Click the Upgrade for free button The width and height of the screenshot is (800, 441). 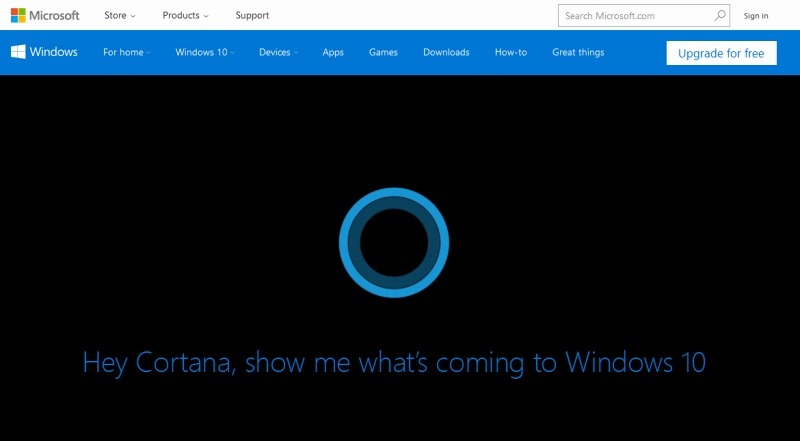(x=721, y=53)
